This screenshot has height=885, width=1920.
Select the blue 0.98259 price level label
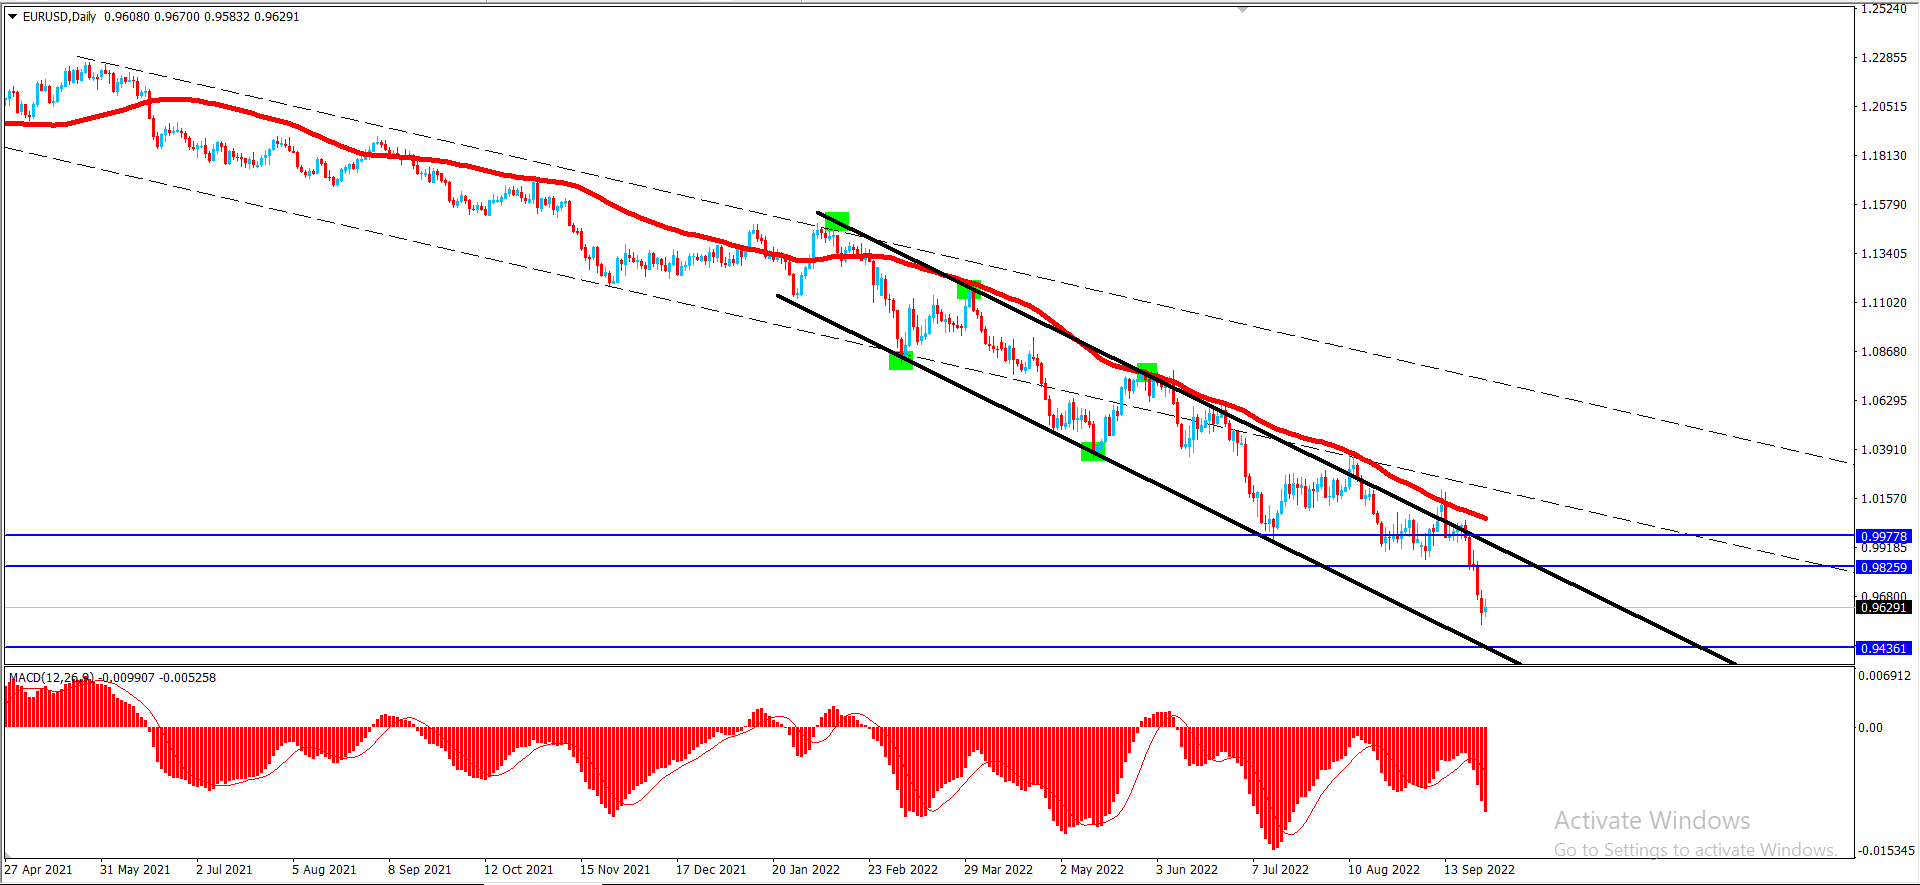1883,567
